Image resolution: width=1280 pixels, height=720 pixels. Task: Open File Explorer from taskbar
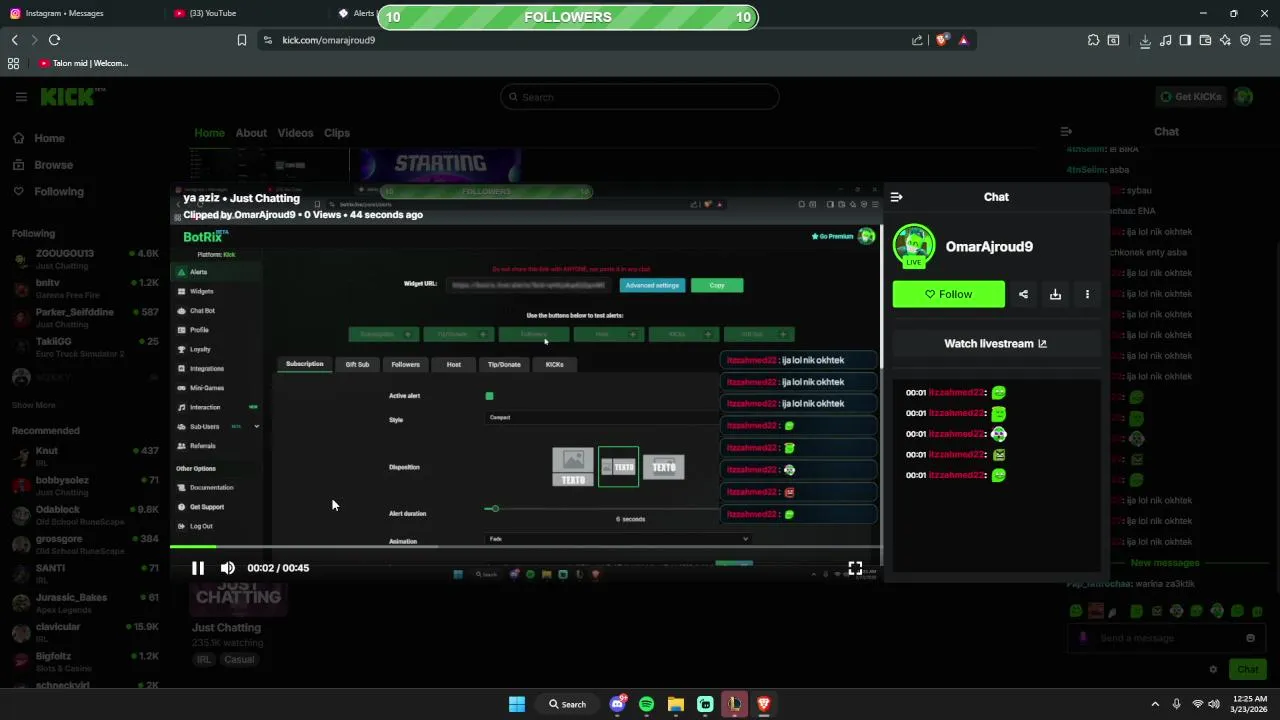tap(676, 704)
